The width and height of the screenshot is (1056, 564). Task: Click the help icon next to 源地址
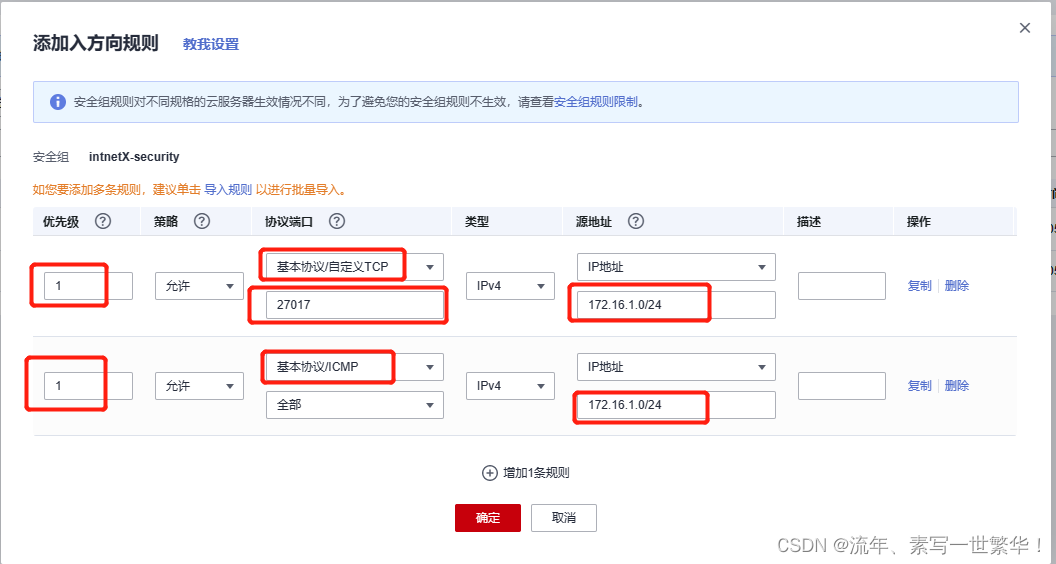coord(635,221)
